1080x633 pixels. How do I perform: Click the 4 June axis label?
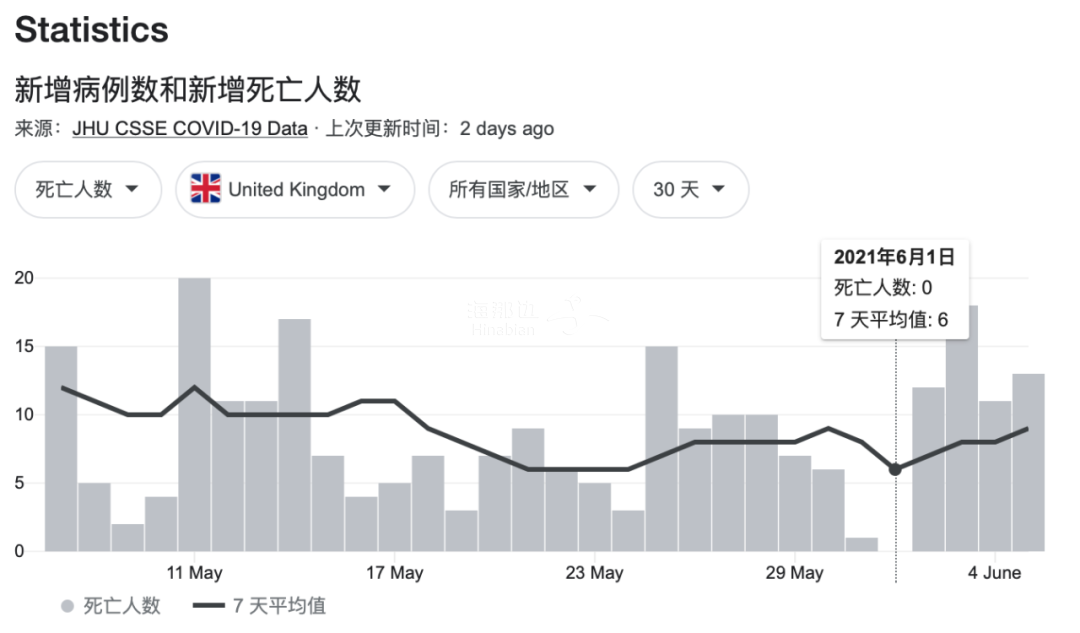(994, 573)
